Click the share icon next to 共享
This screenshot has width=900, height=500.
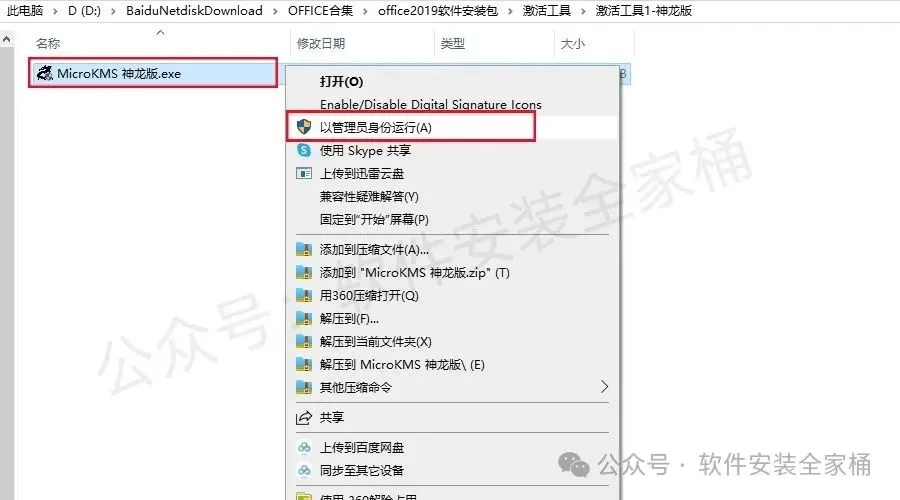[x=304, y=417]
